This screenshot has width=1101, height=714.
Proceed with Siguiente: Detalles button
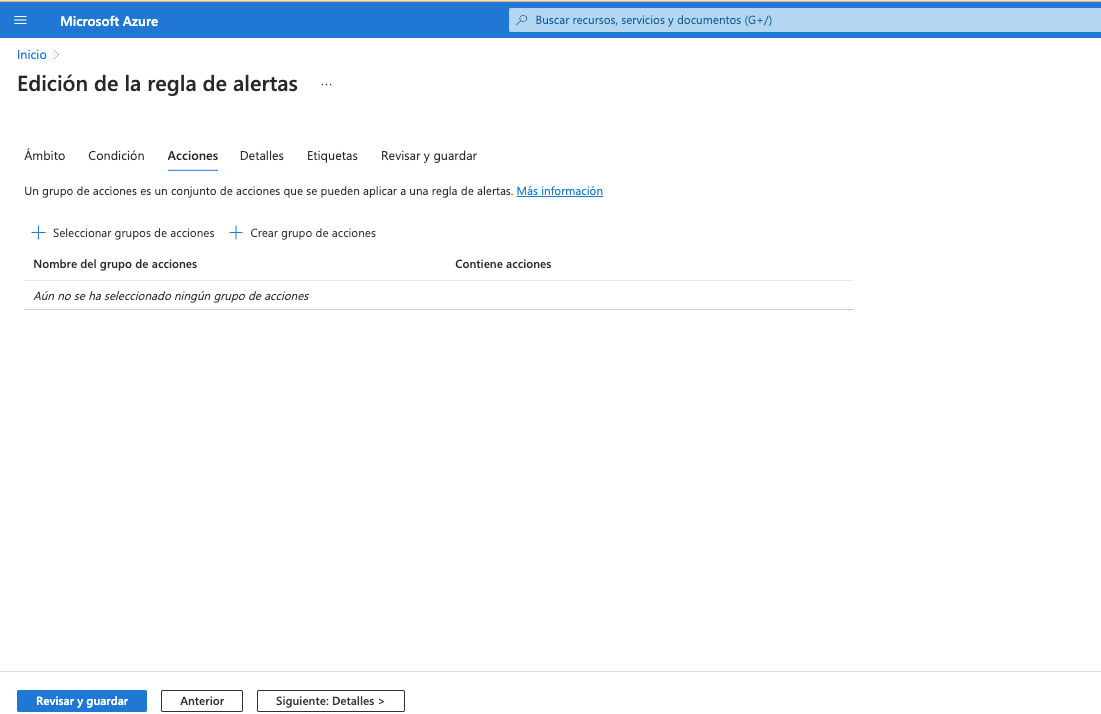[330, 701]
